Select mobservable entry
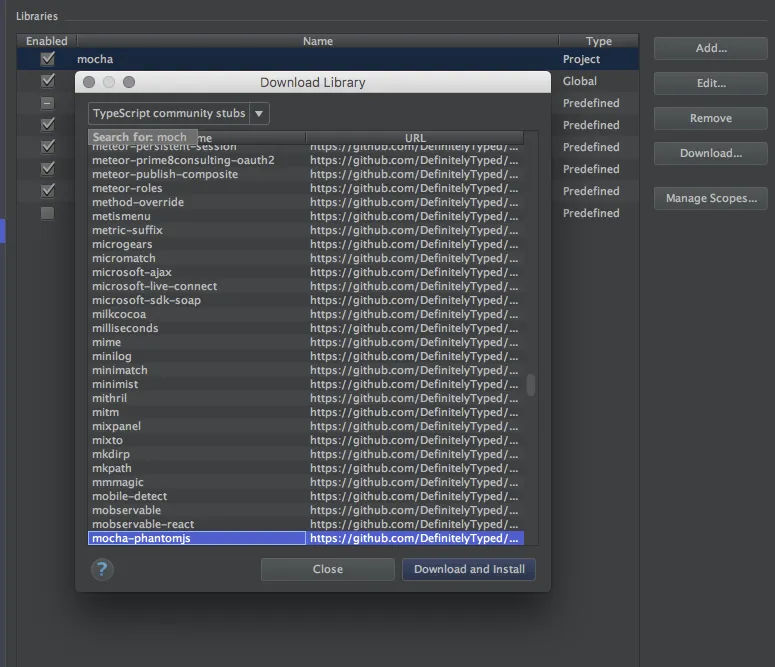Screen dimensions: 775x667 pyautogui.click(x=197, y=510)
